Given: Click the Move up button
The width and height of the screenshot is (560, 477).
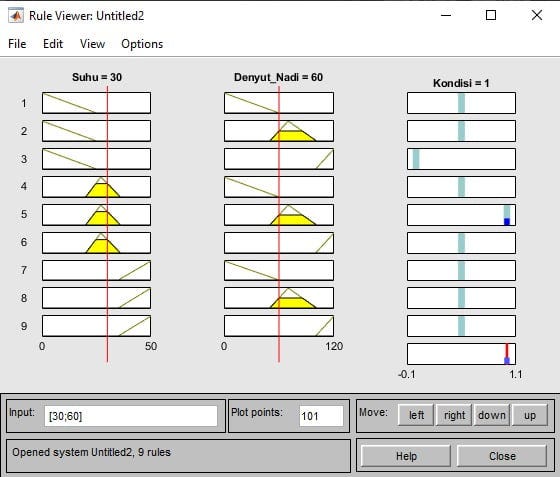Looking at the screenshot, I should point(530,415).
